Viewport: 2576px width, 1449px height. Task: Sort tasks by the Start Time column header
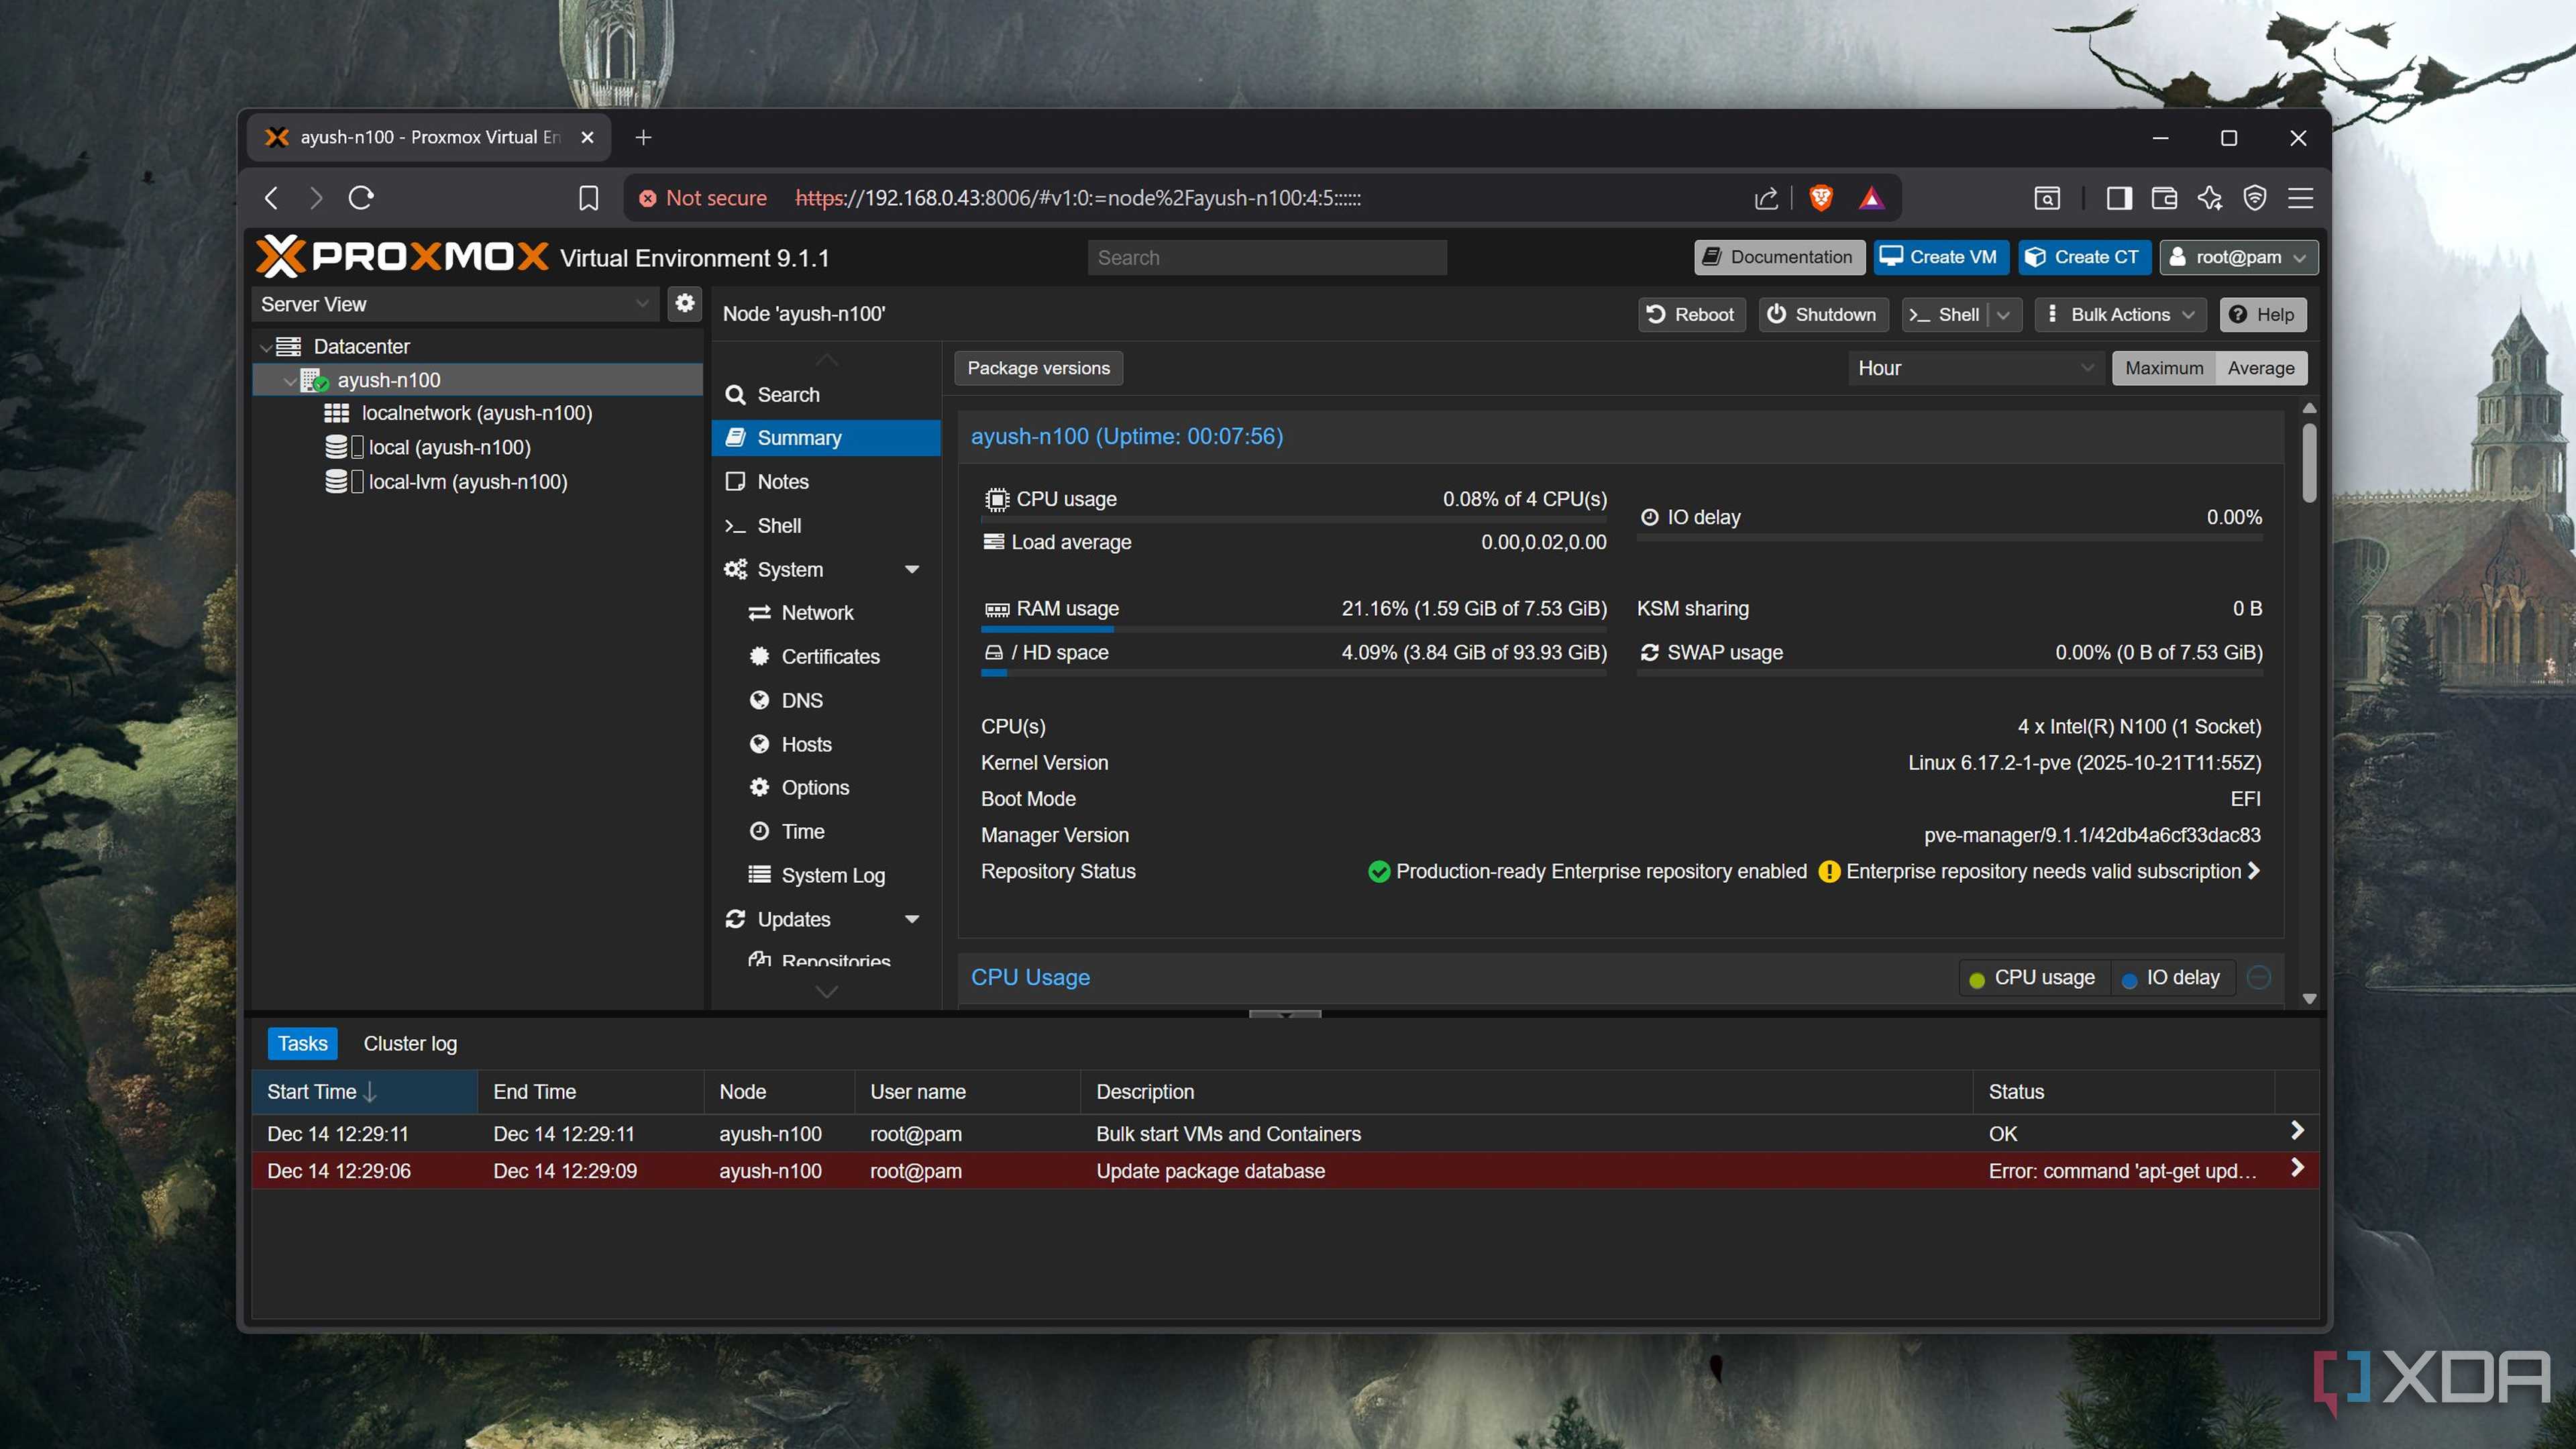point(364,1092)
